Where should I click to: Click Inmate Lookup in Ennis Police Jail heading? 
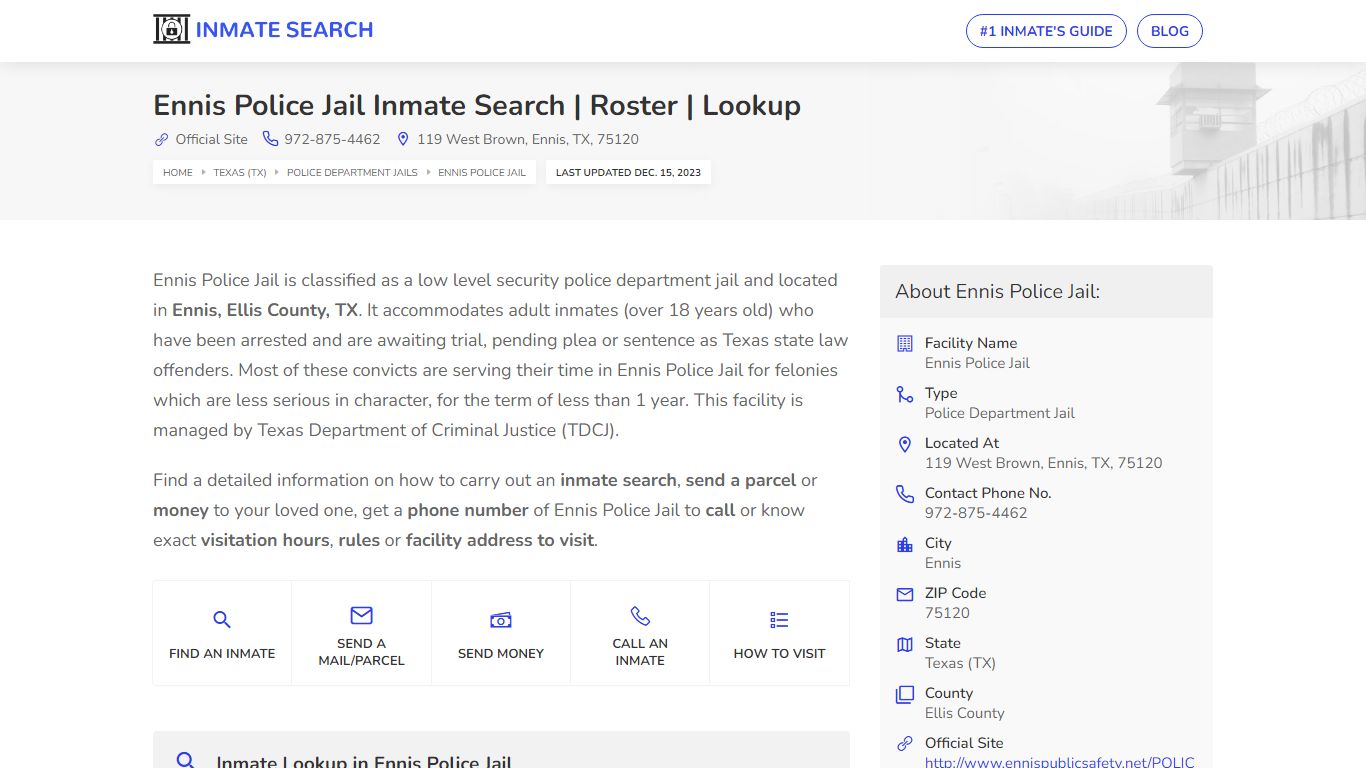click(x=364, y=761)
